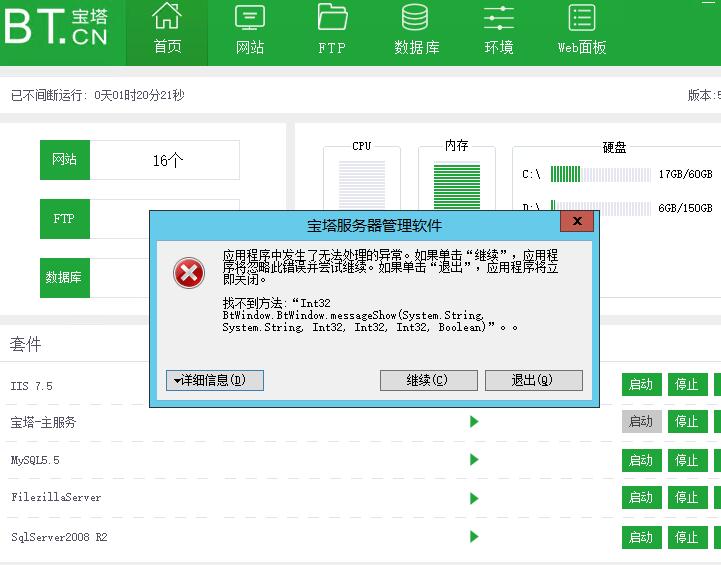Viewport: 721px width, 565px height.
Task: Click 停止 for IIS 7.5
Action: pyautogui.click(x=687, y=384)
